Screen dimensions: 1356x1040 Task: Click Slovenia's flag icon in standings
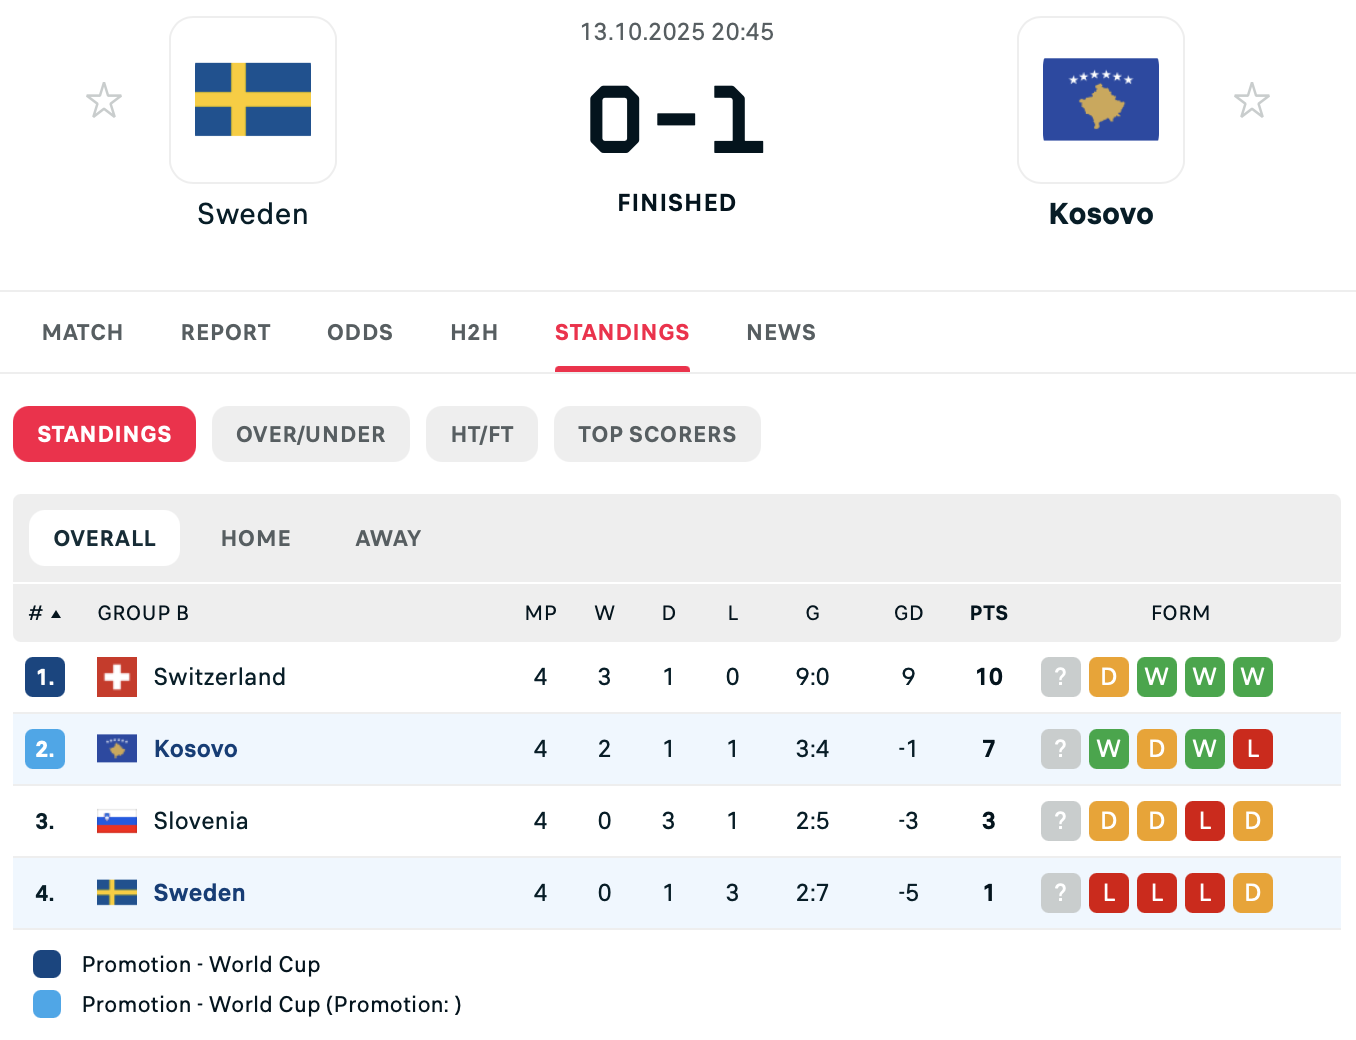point(117,821)
